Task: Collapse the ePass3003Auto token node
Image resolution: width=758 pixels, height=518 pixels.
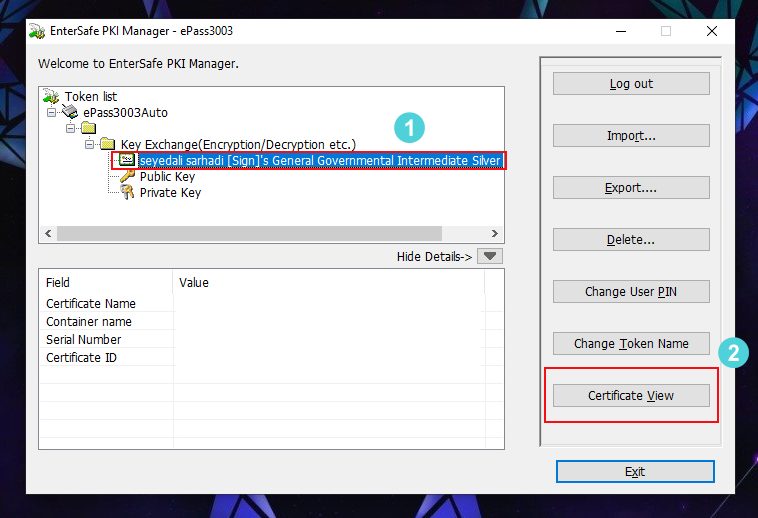Action: (x=51, y=113)
